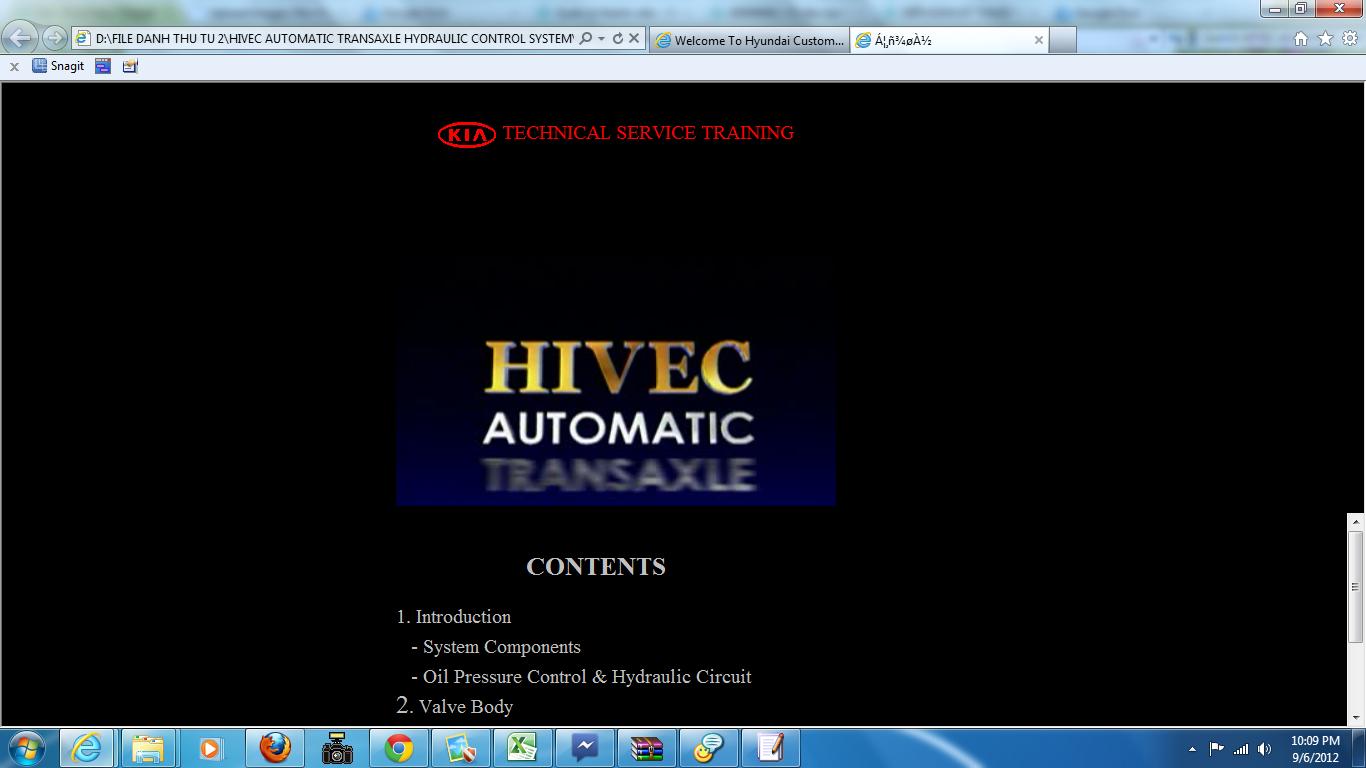1366x768 pixels.
Task: Open Firefox from the taskbar
Action: 274,748
